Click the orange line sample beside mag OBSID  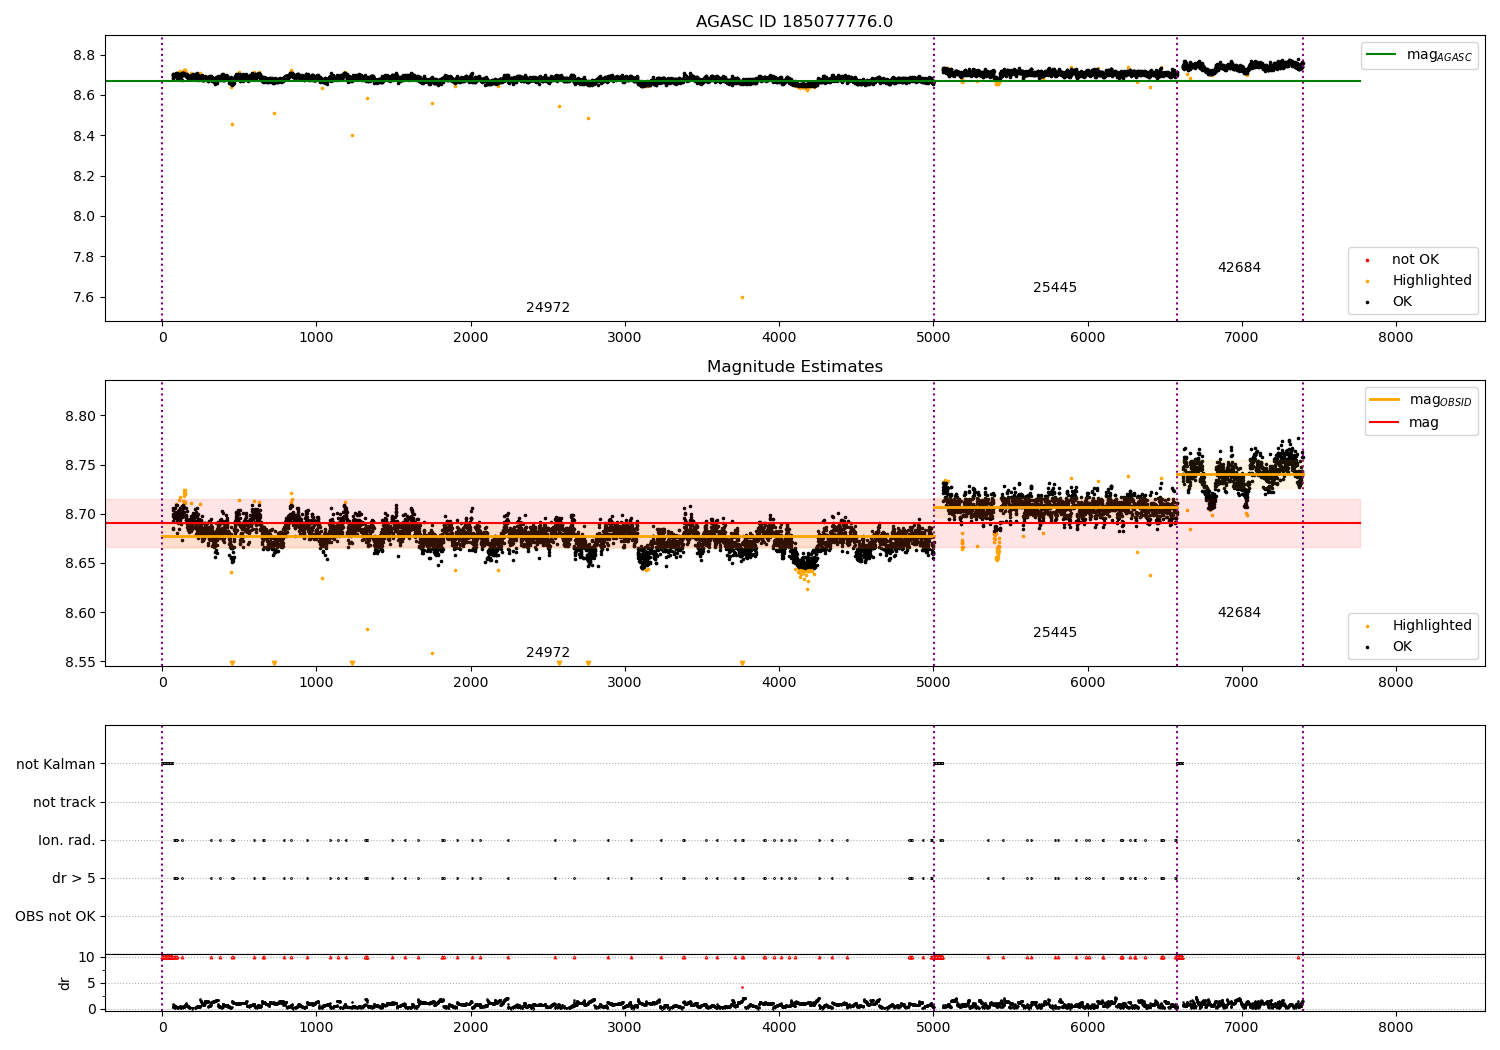pos(1384,400)
